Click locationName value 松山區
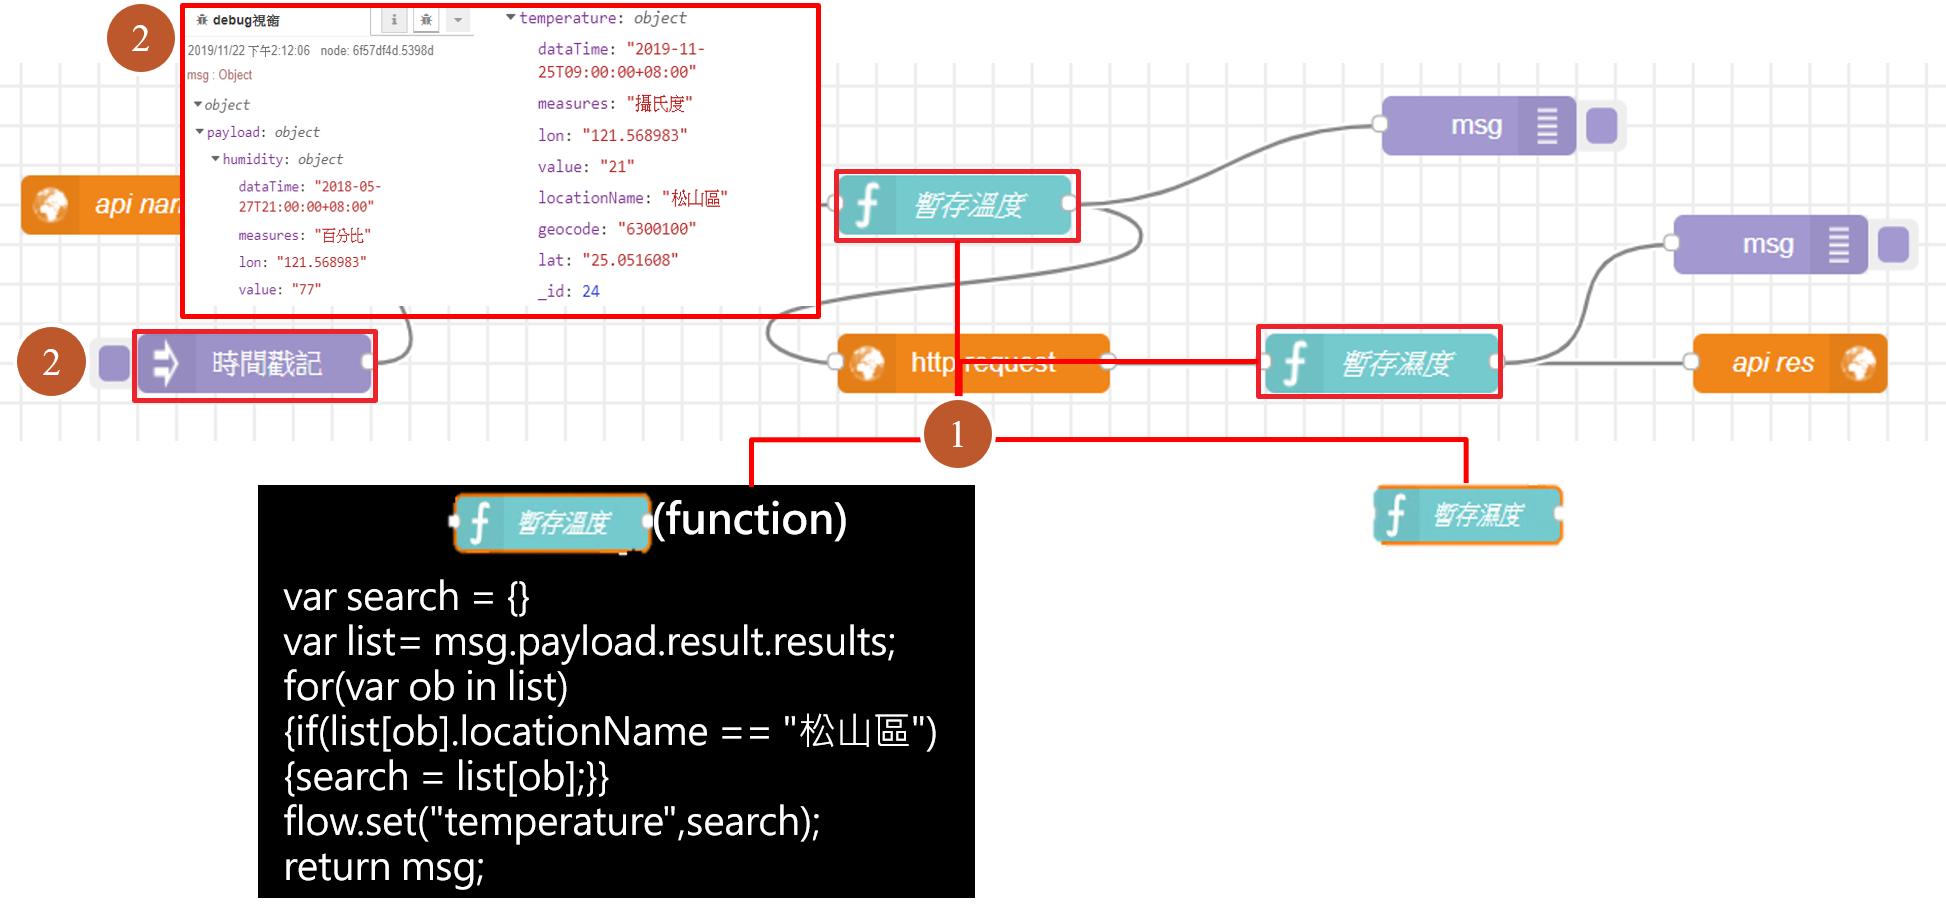The height and width of the screenshot is (912, 1946). coord(695,198)
